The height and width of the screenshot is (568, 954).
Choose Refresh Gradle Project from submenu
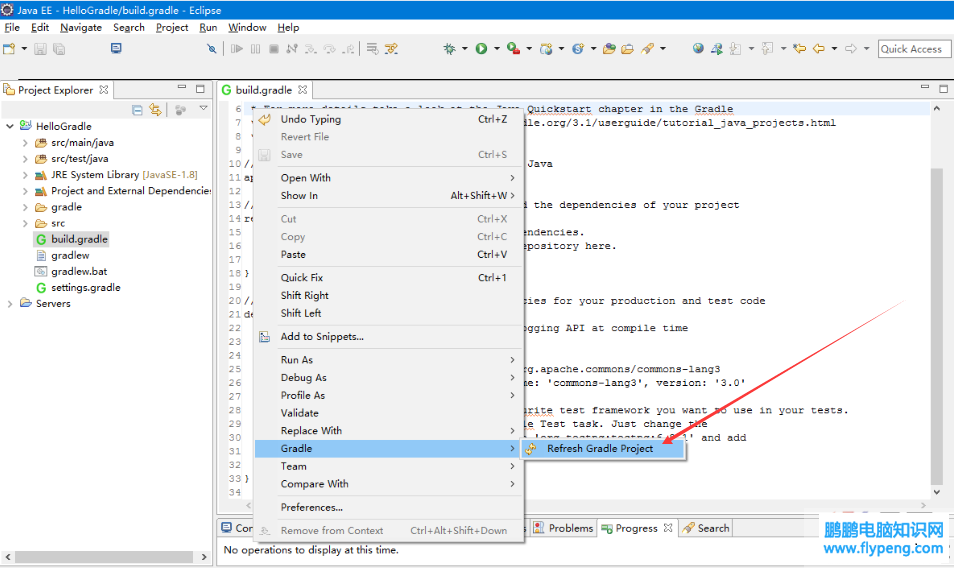[x=604, y=448]
